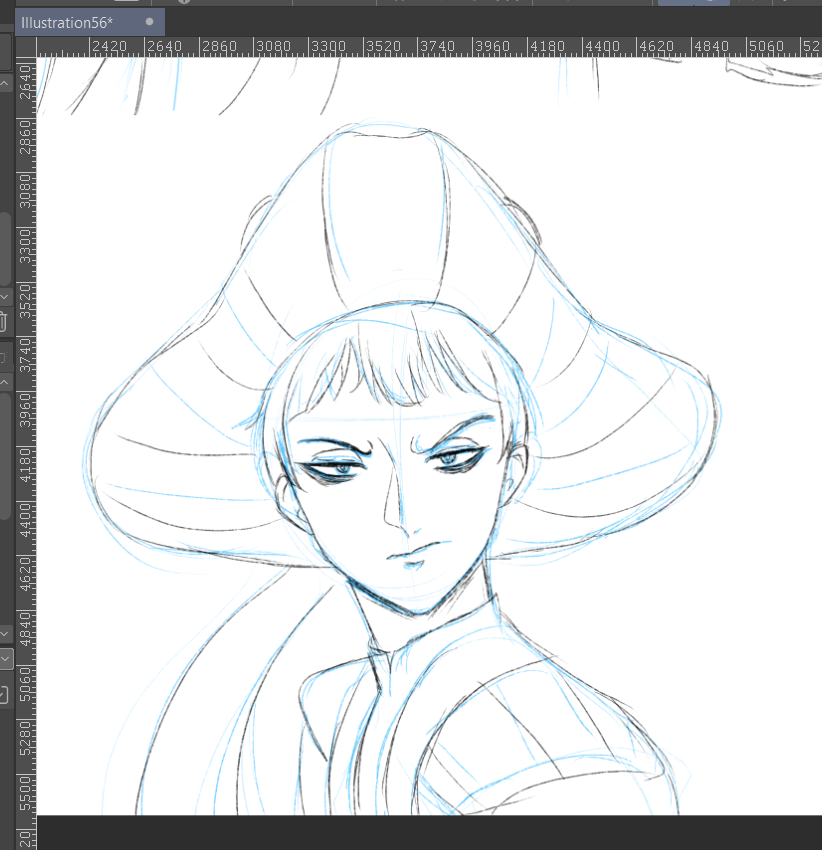Image resolution: width=822 pixels, height=850 pixels.
Task: Click the trash delete icon in the left panel
Action: pyautogui.click(x=3, y=321)
